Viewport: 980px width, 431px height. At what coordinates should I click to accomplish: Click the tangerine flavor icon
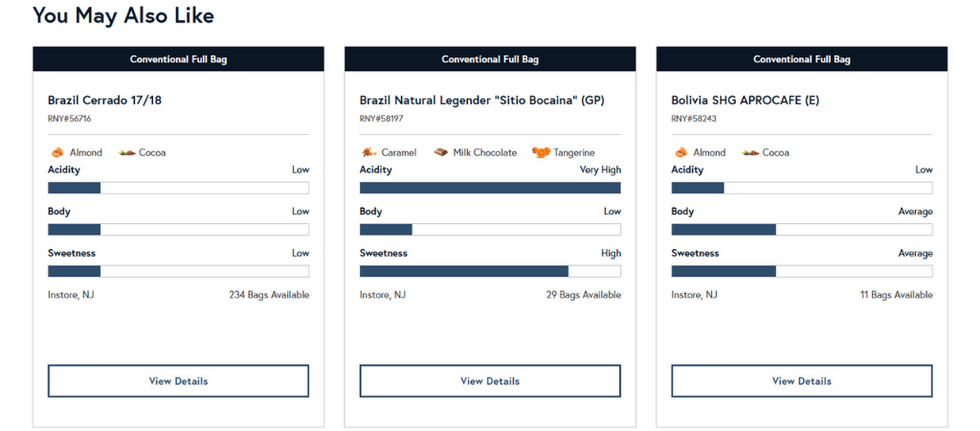click(541, 152)
